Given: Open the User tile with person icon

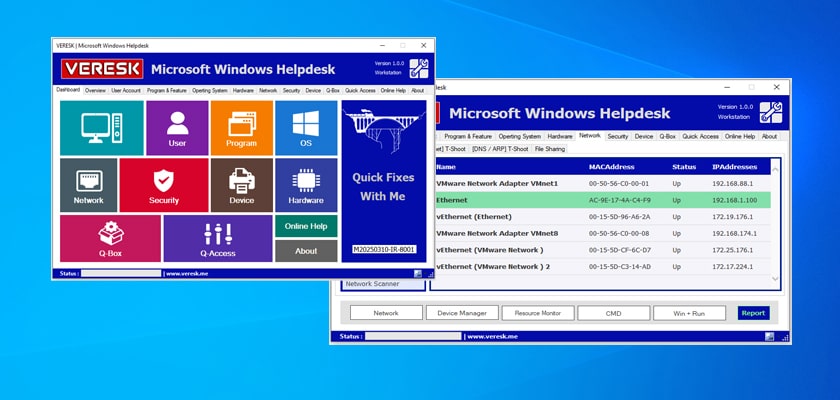Looking at the screenshot, I should pos(177,128).
